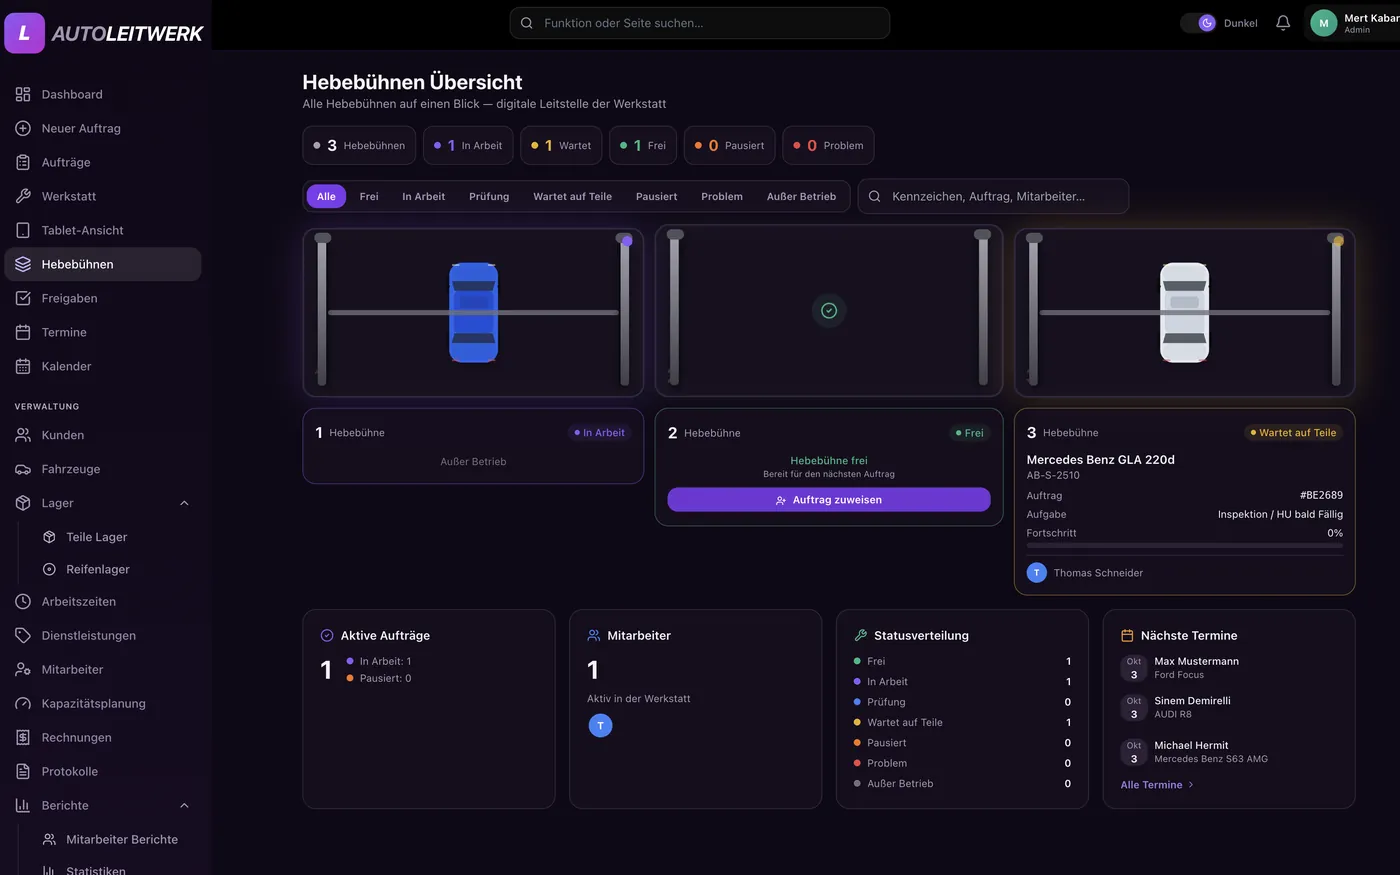The width and height of the screenshot is (1400, 875).
Task: Click the Reifenlager tire icon
Action: [x=49, y=569]
